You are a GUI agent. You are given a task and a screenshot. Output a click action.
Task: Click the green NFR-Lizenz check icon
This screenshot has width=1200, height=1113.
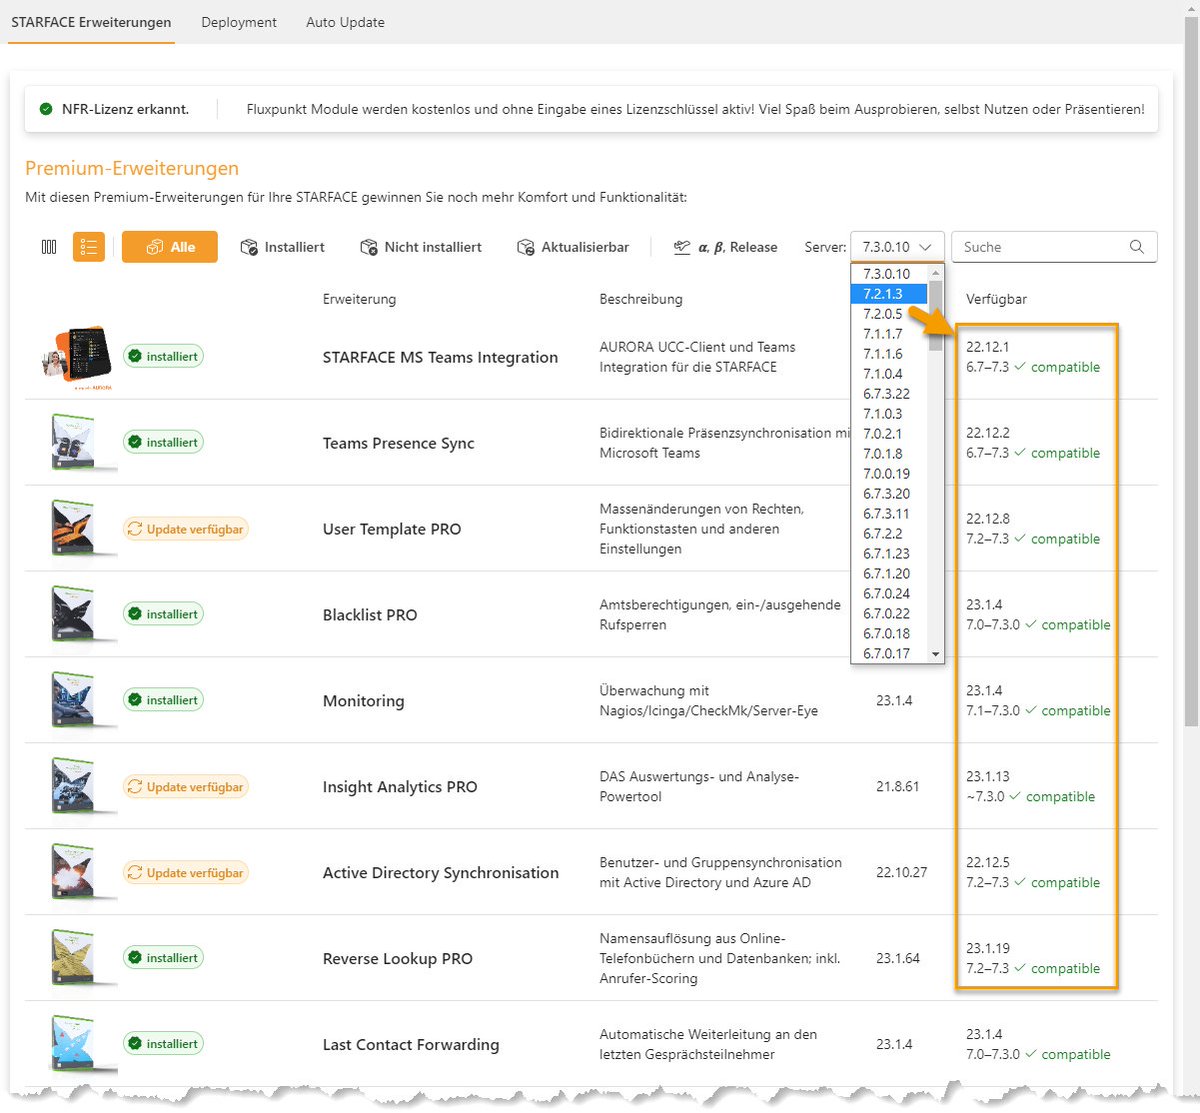46,109
